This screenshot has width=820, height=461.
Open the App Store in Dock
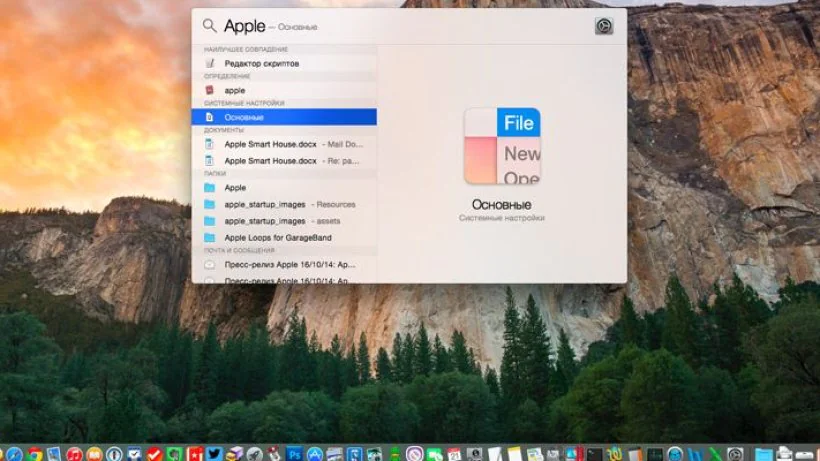314,454
